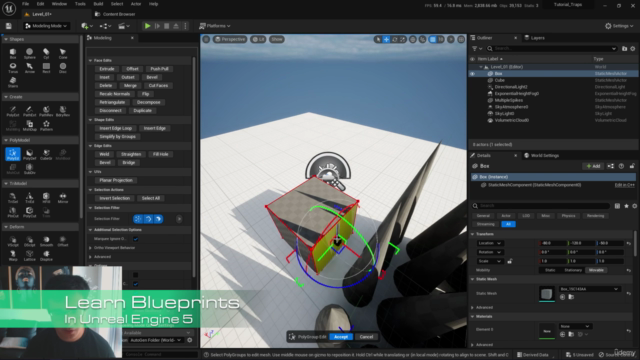The image size is (640, 360).
Task: Choose the translate gizmo viewport tool
Action: pos(386,39)
